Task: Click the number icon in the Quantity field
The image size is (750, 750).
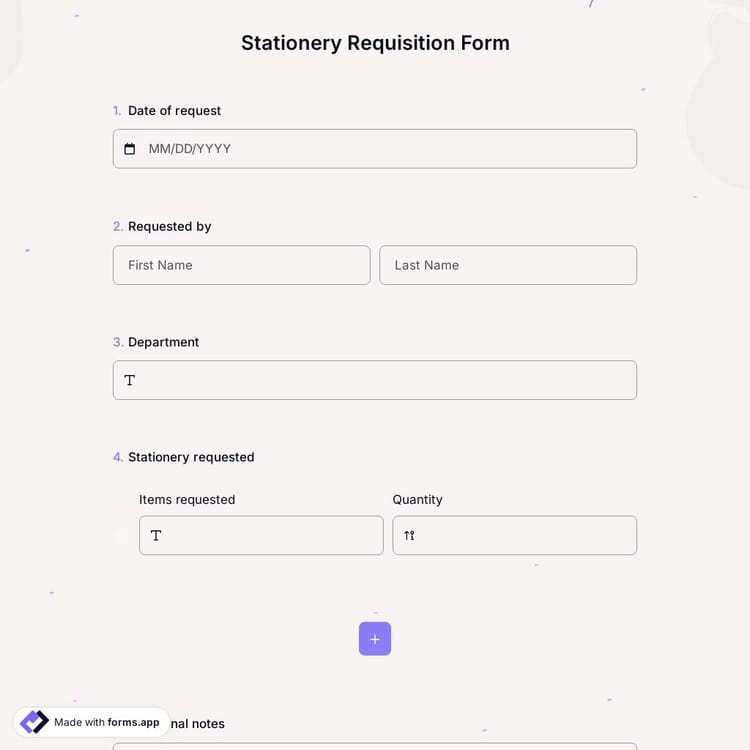Action: pos(409,536)
